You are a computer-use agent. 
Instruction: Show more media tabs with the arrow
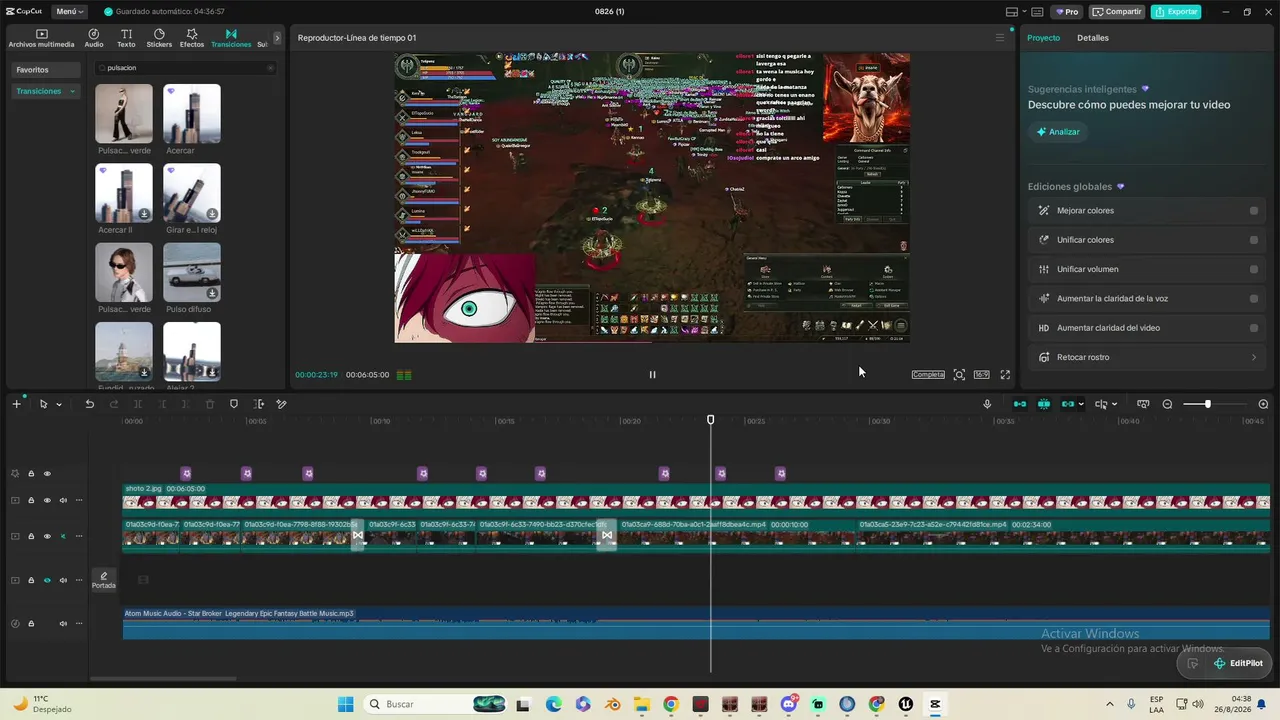277,38
